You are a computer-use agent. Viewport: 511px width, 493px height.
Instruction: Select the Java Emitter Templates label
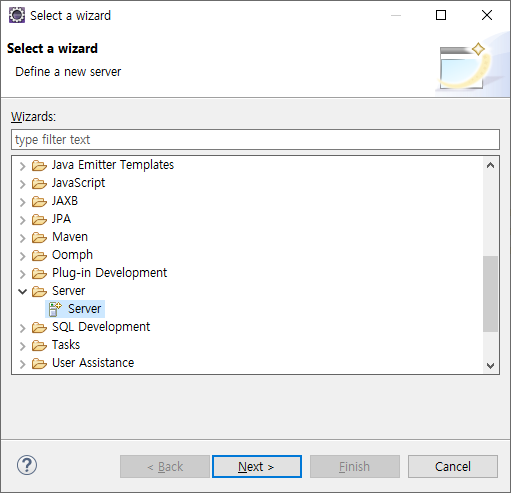(x=113, y=165)
